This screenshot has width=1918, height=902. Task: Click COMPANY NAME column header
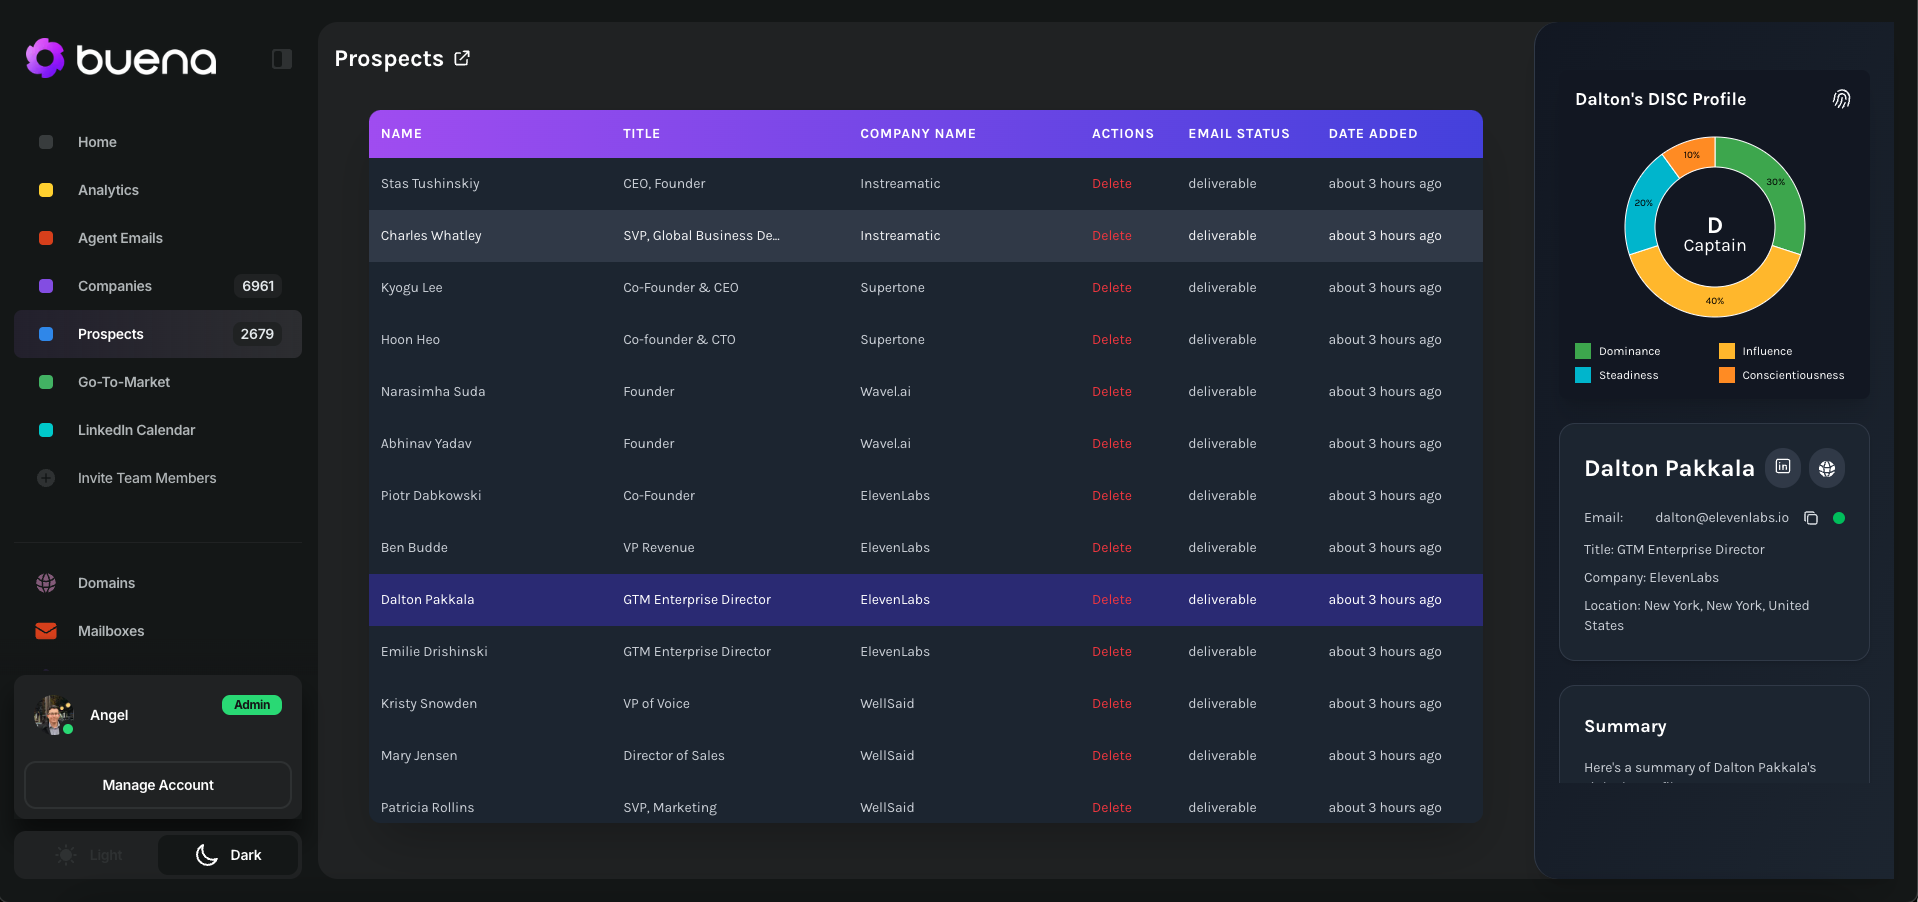(x=918, y=134)
